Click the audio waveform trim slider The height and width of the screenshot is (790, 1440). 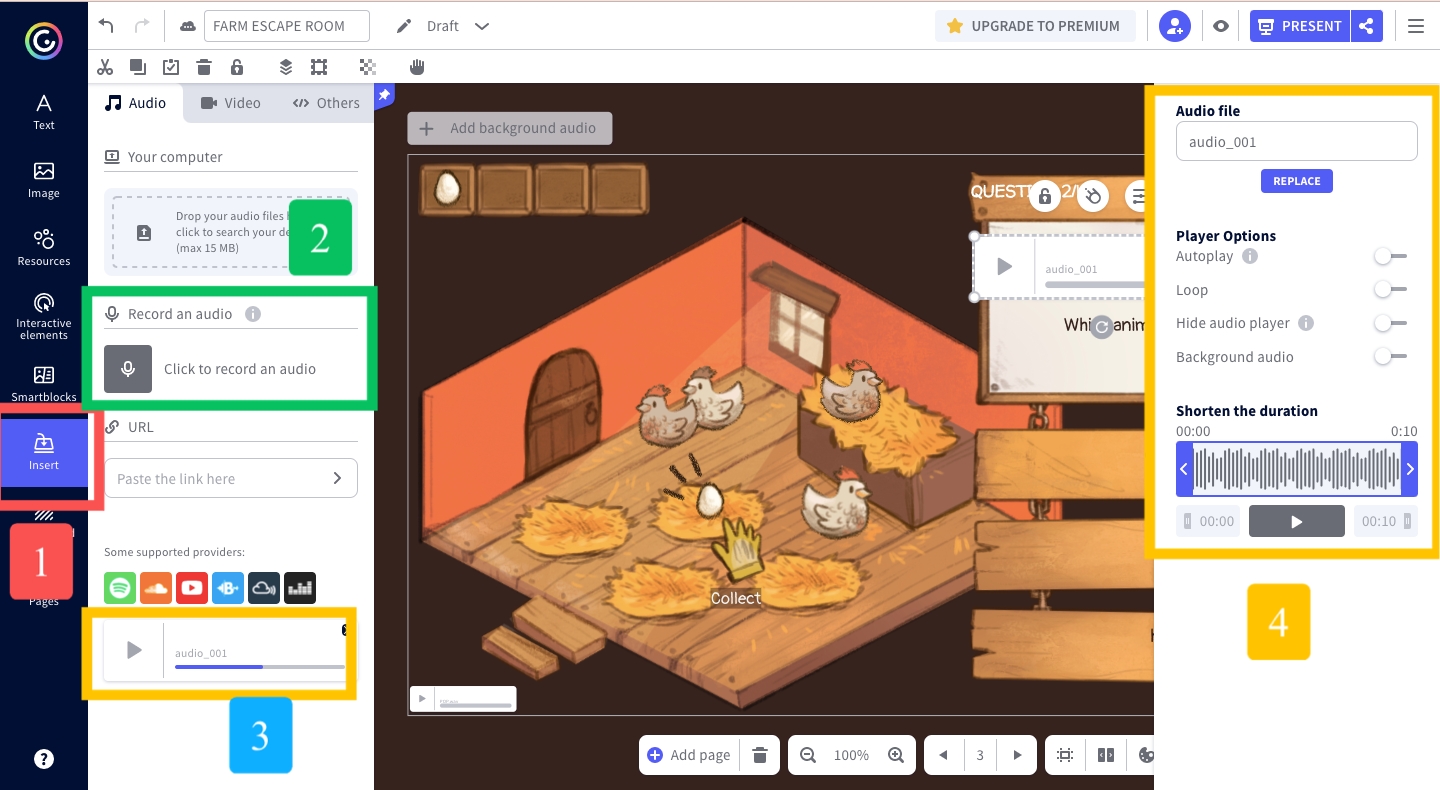(1297, 469)
